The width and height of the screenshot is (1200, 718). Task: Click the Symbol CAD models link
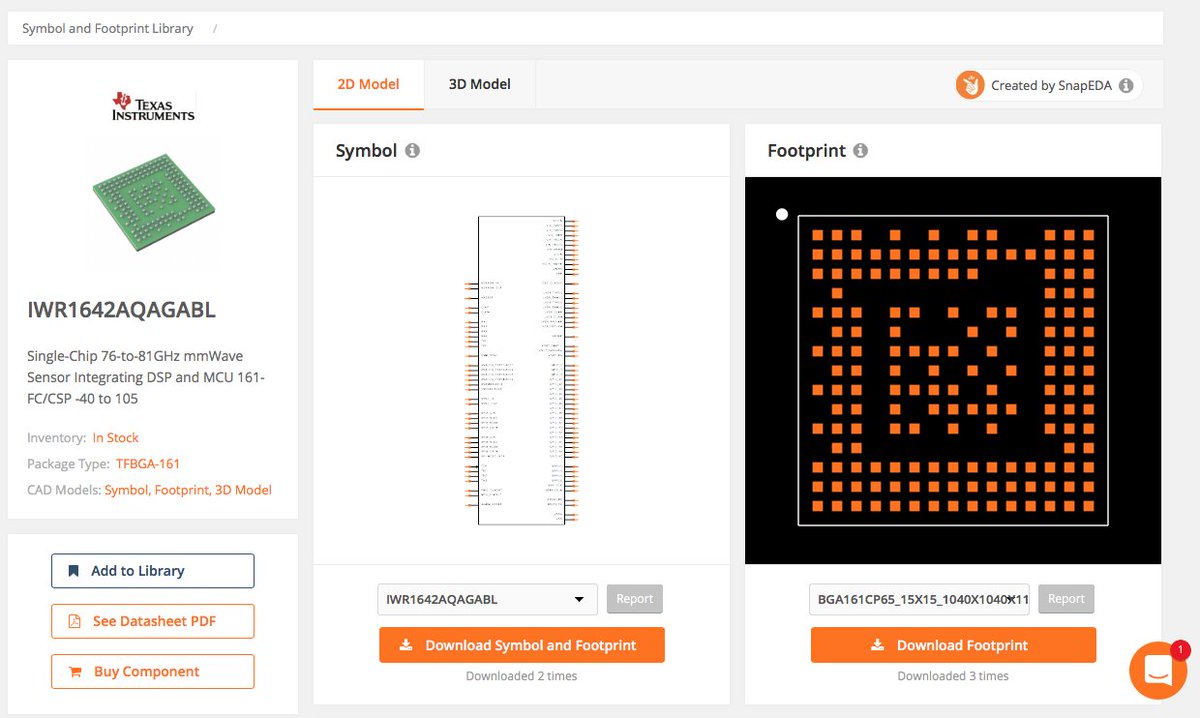tap(125, 490)
